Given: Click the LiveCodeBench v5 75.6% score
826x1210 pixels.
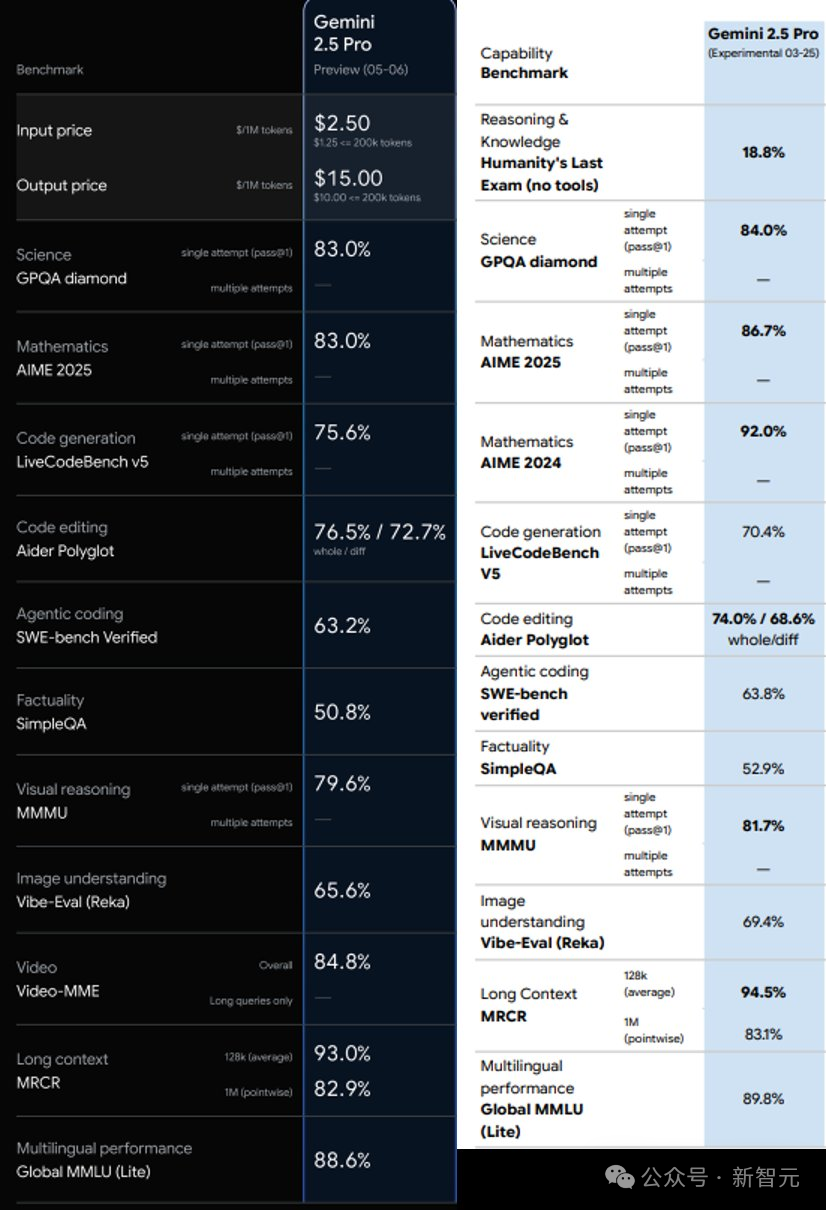Looking at the screenshot, I should point(342,433).
